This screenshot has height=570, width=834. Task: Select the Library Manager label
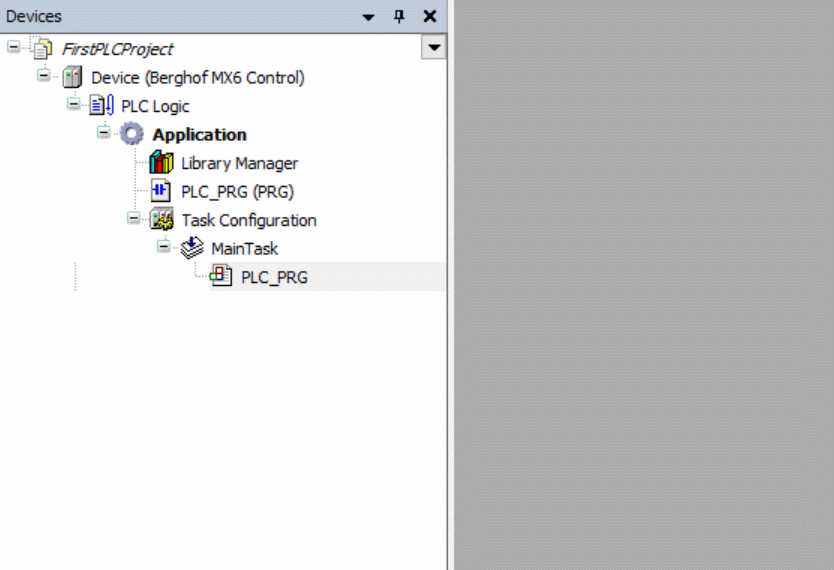(239, 163)
